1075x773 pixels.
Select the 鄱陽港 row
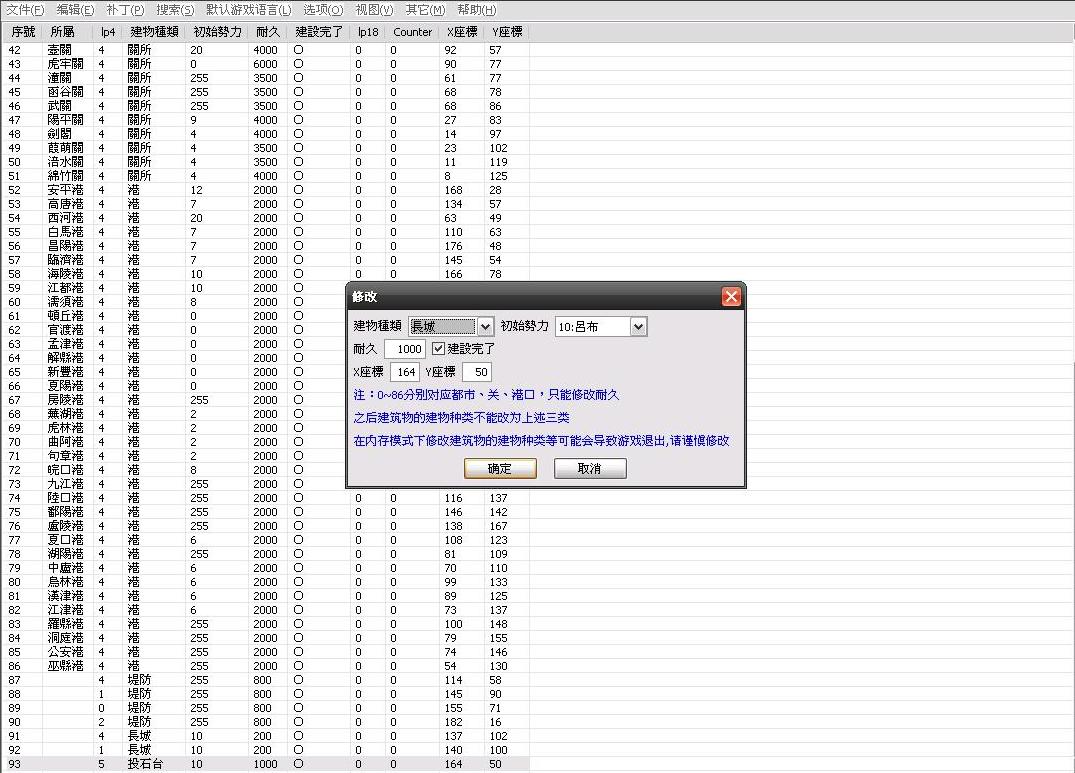coord(266,512)
